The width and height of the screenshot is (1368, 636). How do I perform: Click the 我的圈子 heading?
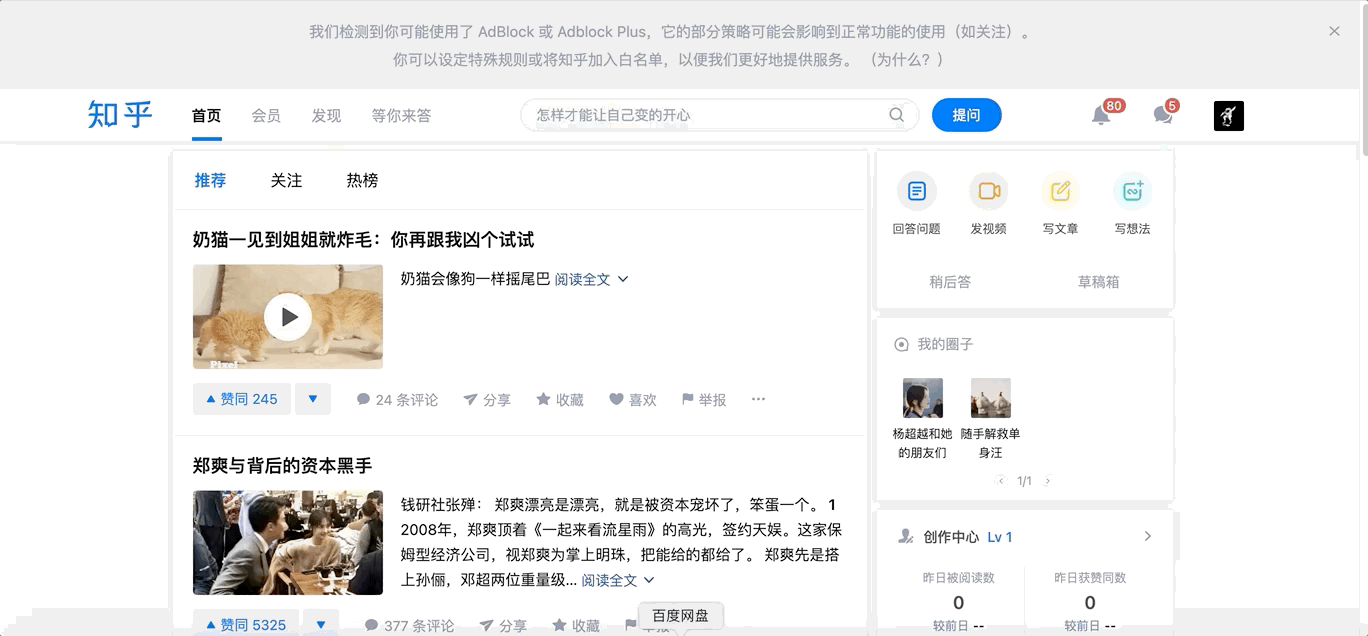(x=945, y=344)
